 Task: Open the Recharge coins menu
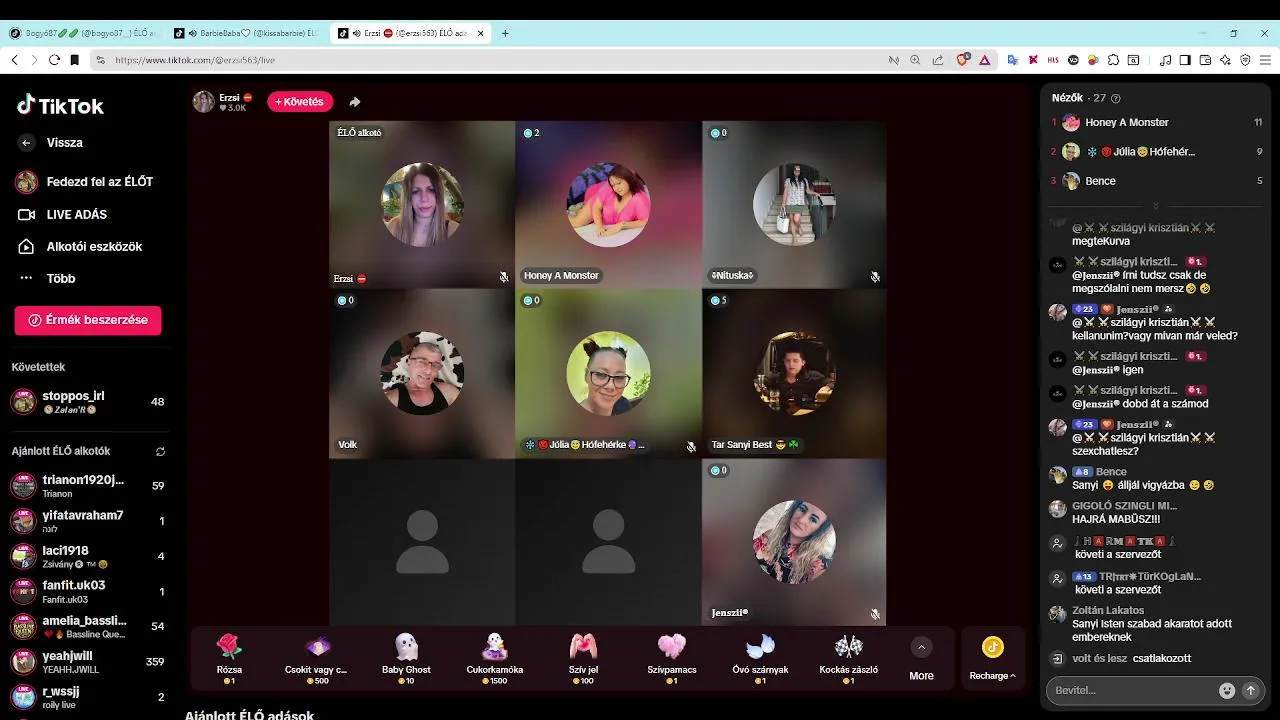tap(992, 658)
